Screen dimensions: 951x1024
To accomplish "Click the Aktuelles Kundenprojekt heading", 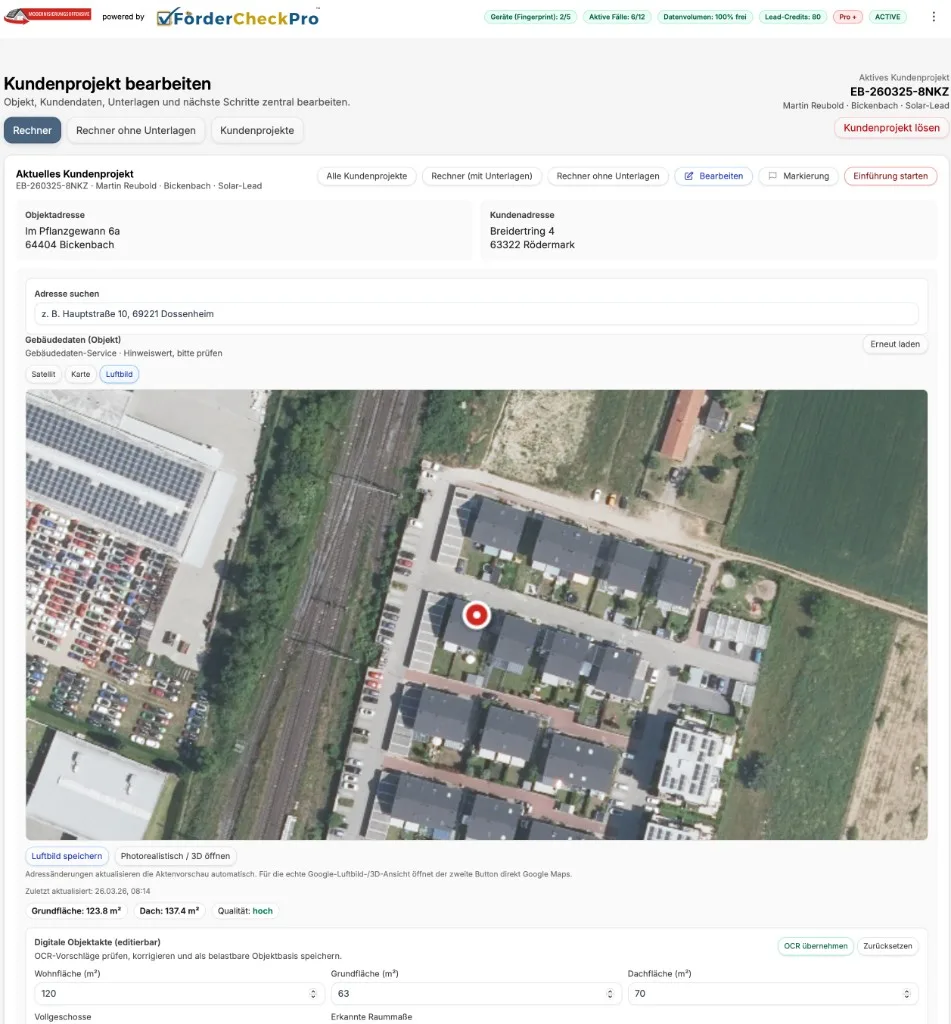I will [x=74, y=174].
